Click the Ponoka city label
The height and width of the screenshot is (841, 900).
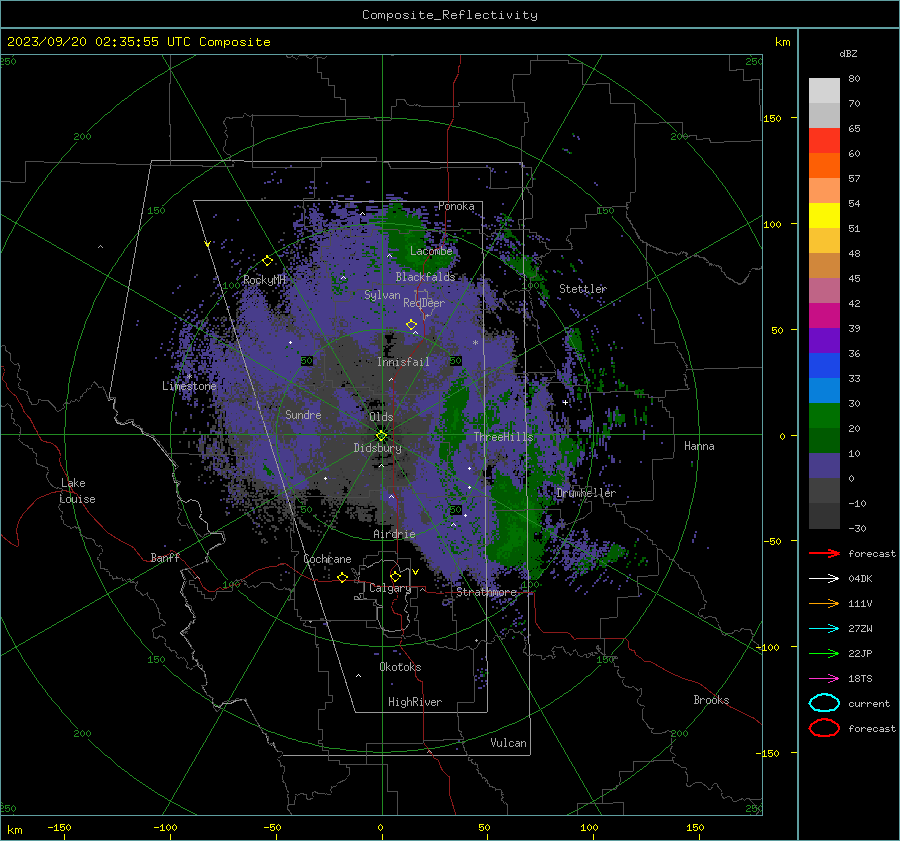coord(456,206)
